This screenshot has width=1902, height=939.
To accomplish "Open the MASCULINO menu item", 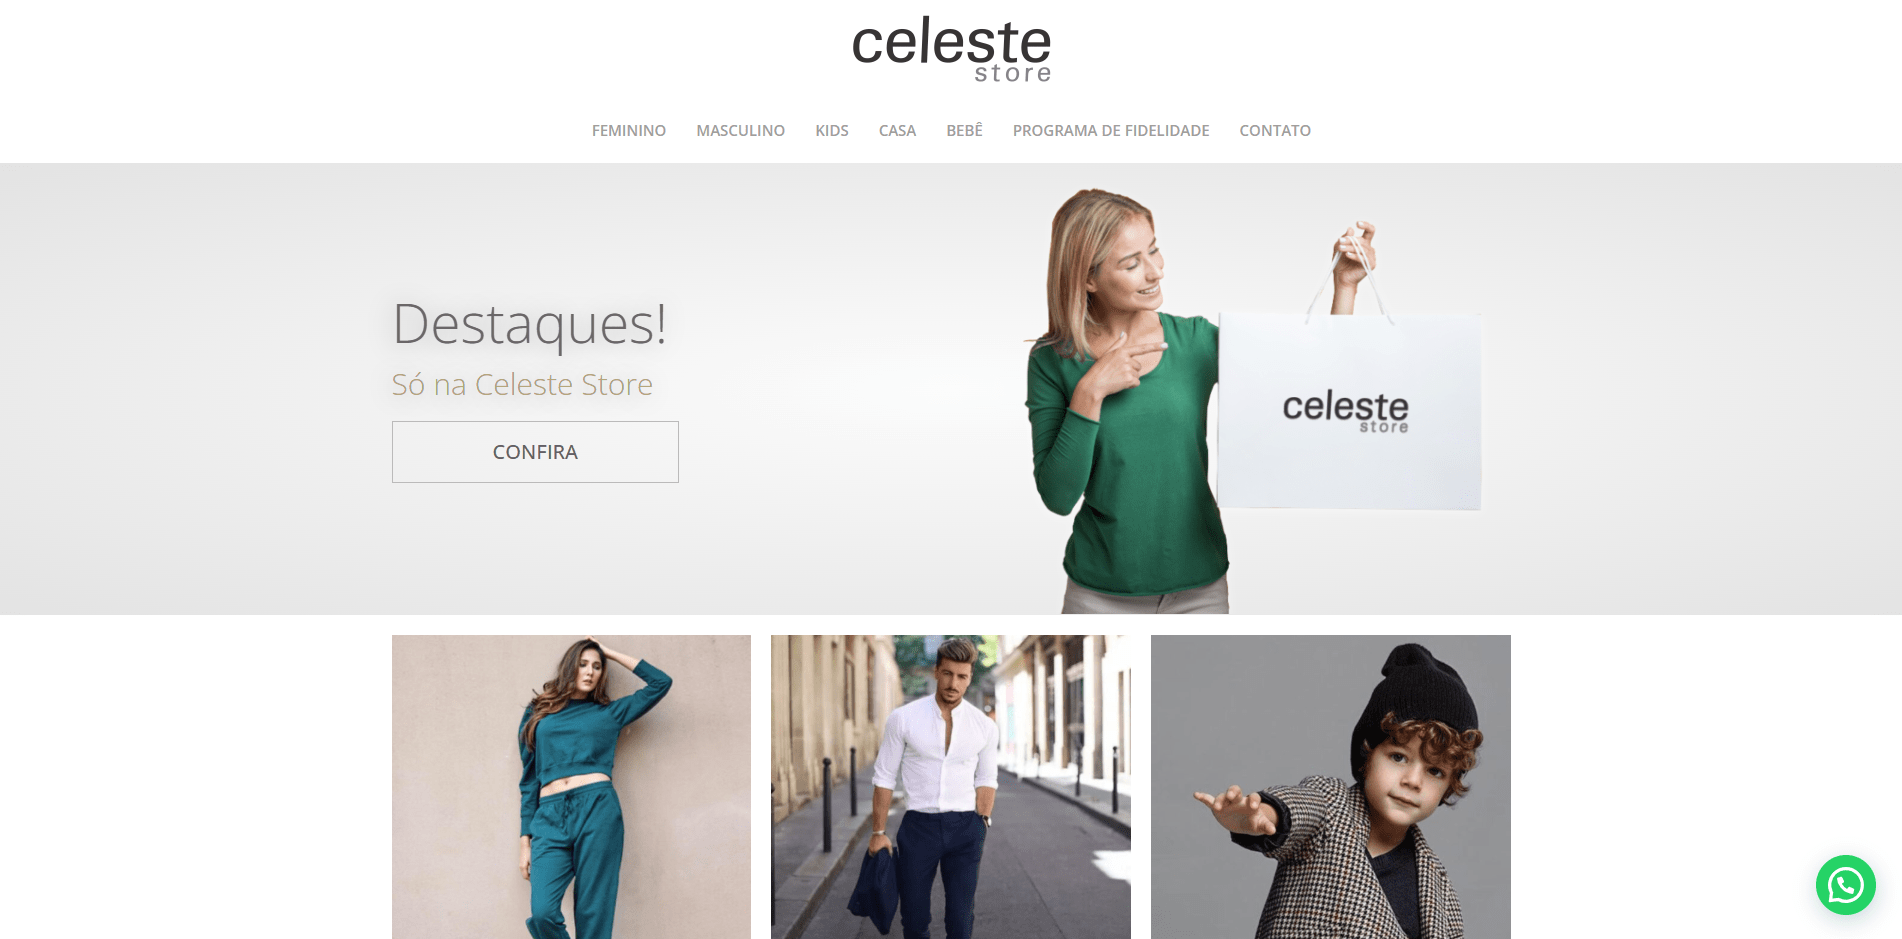I will pyautogui.click(x=741, y=131).
